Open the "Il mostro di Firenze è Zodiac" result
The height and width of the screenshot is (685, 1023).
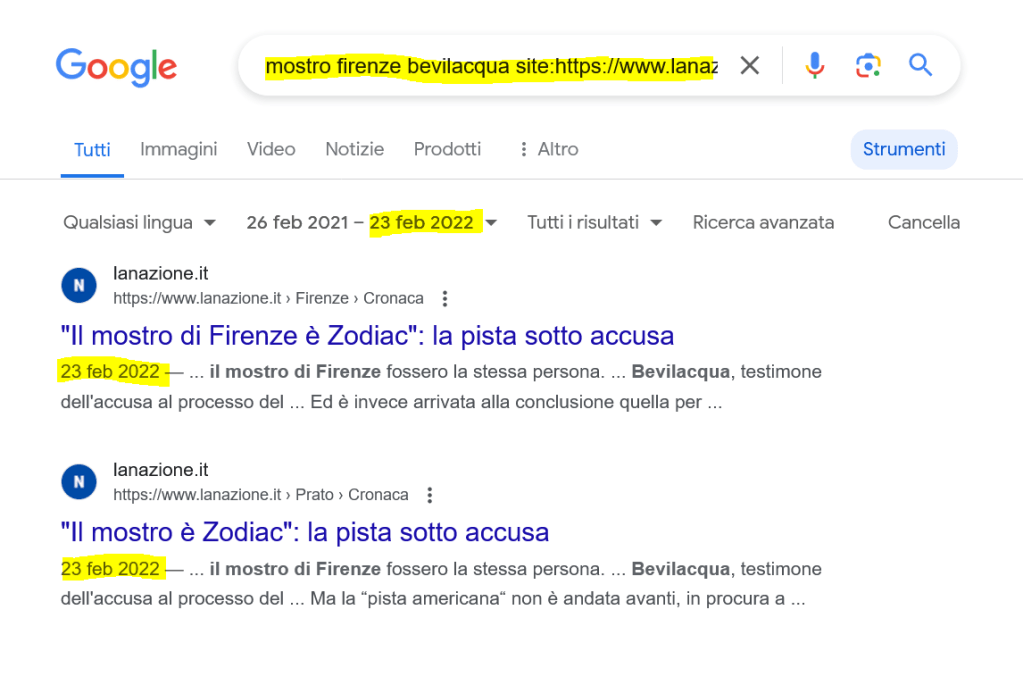click(x=367, y=335)
